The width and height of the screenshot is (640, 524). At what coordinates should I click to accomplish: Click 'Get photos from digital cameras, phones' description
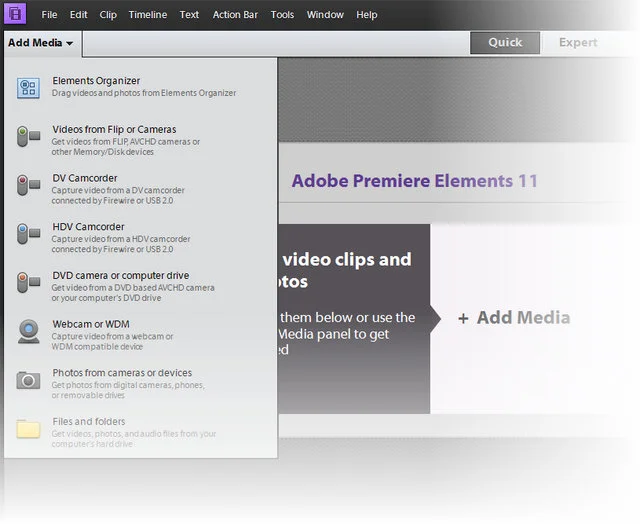pos(128,390)
